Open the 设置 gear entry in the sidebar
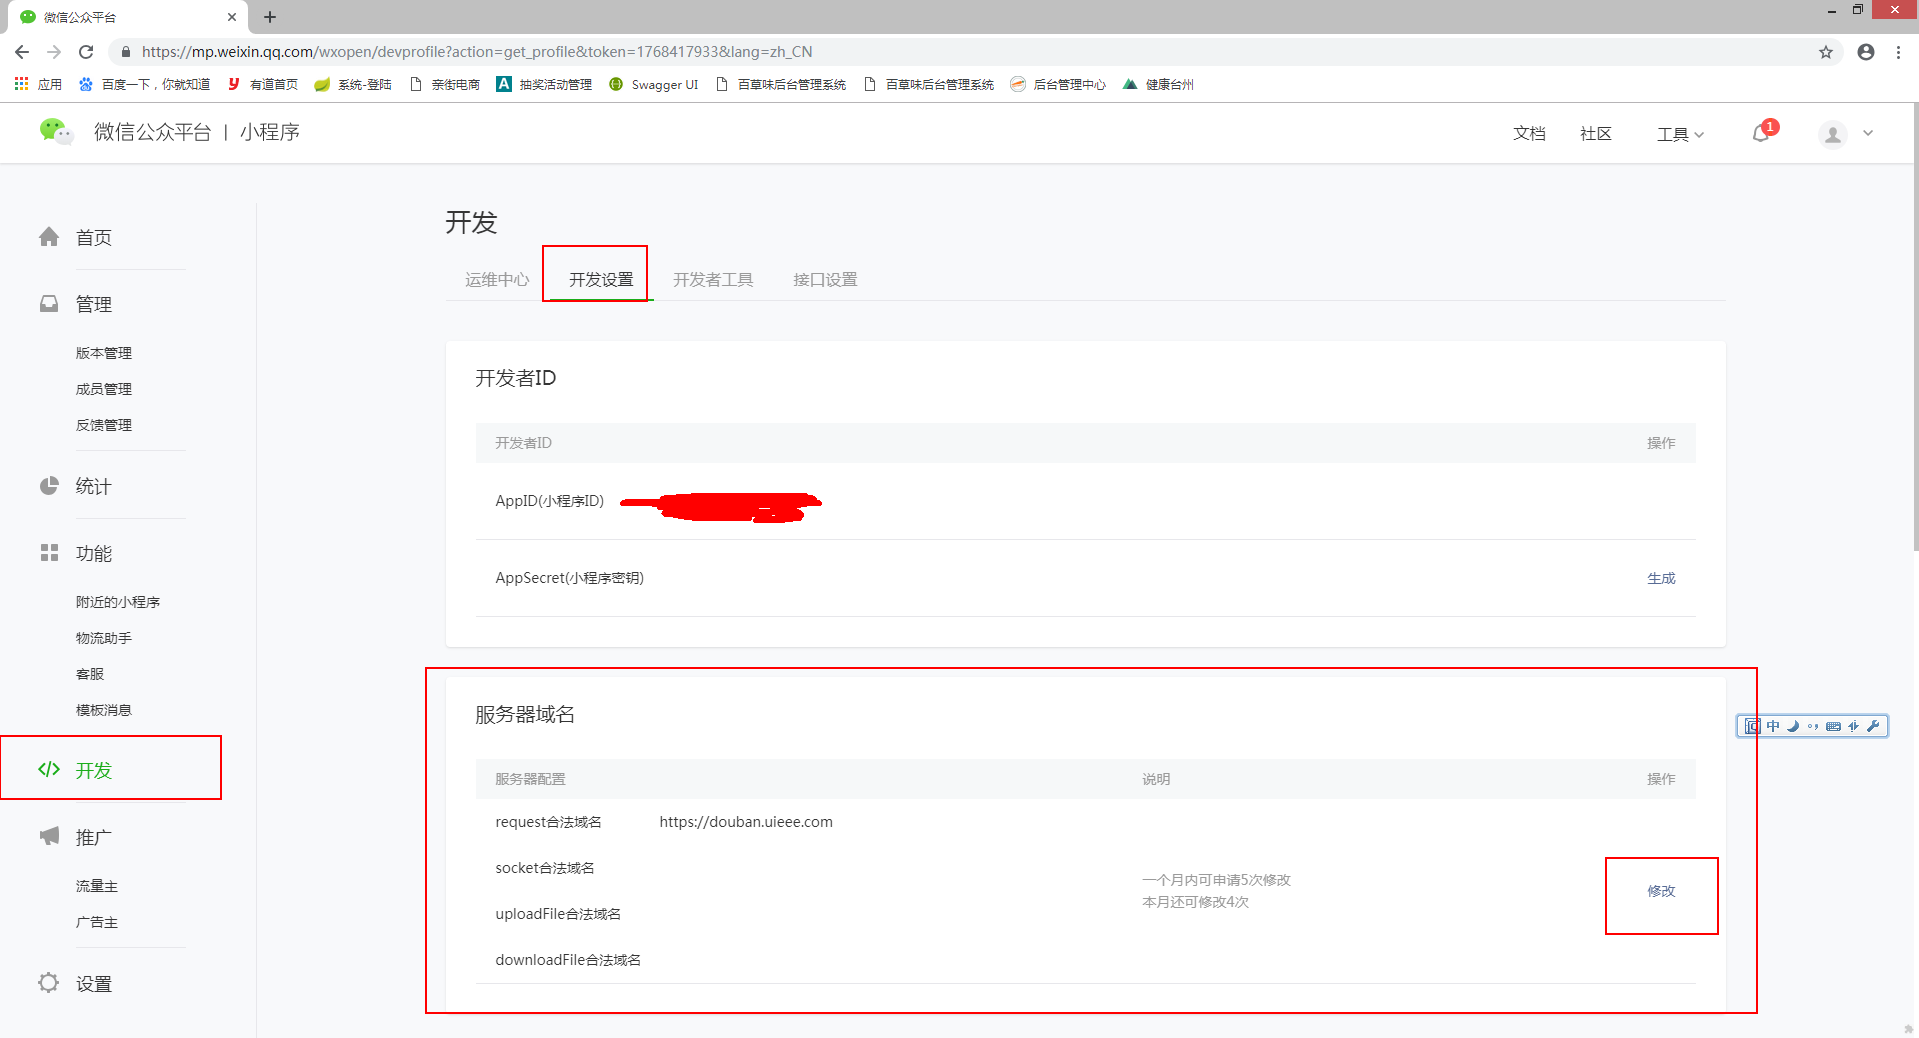This screenshot has width=1919, height=1038. pos(94,983)
